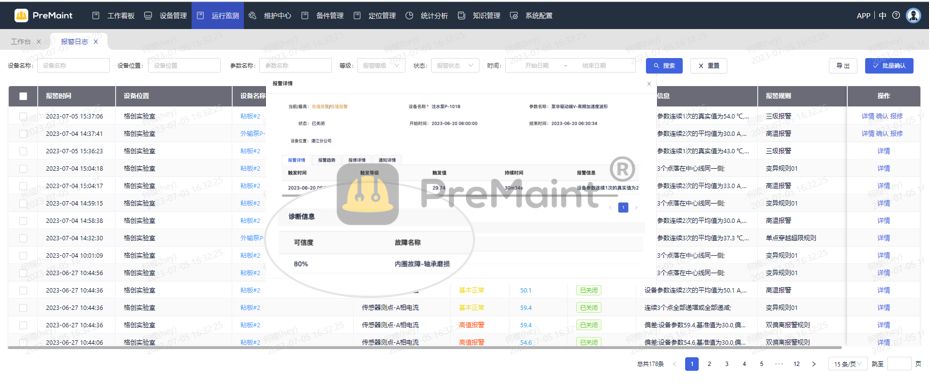This screenshot has width=930, height=385.
Task: Click the APP link in header
Action: pos(863,16)
